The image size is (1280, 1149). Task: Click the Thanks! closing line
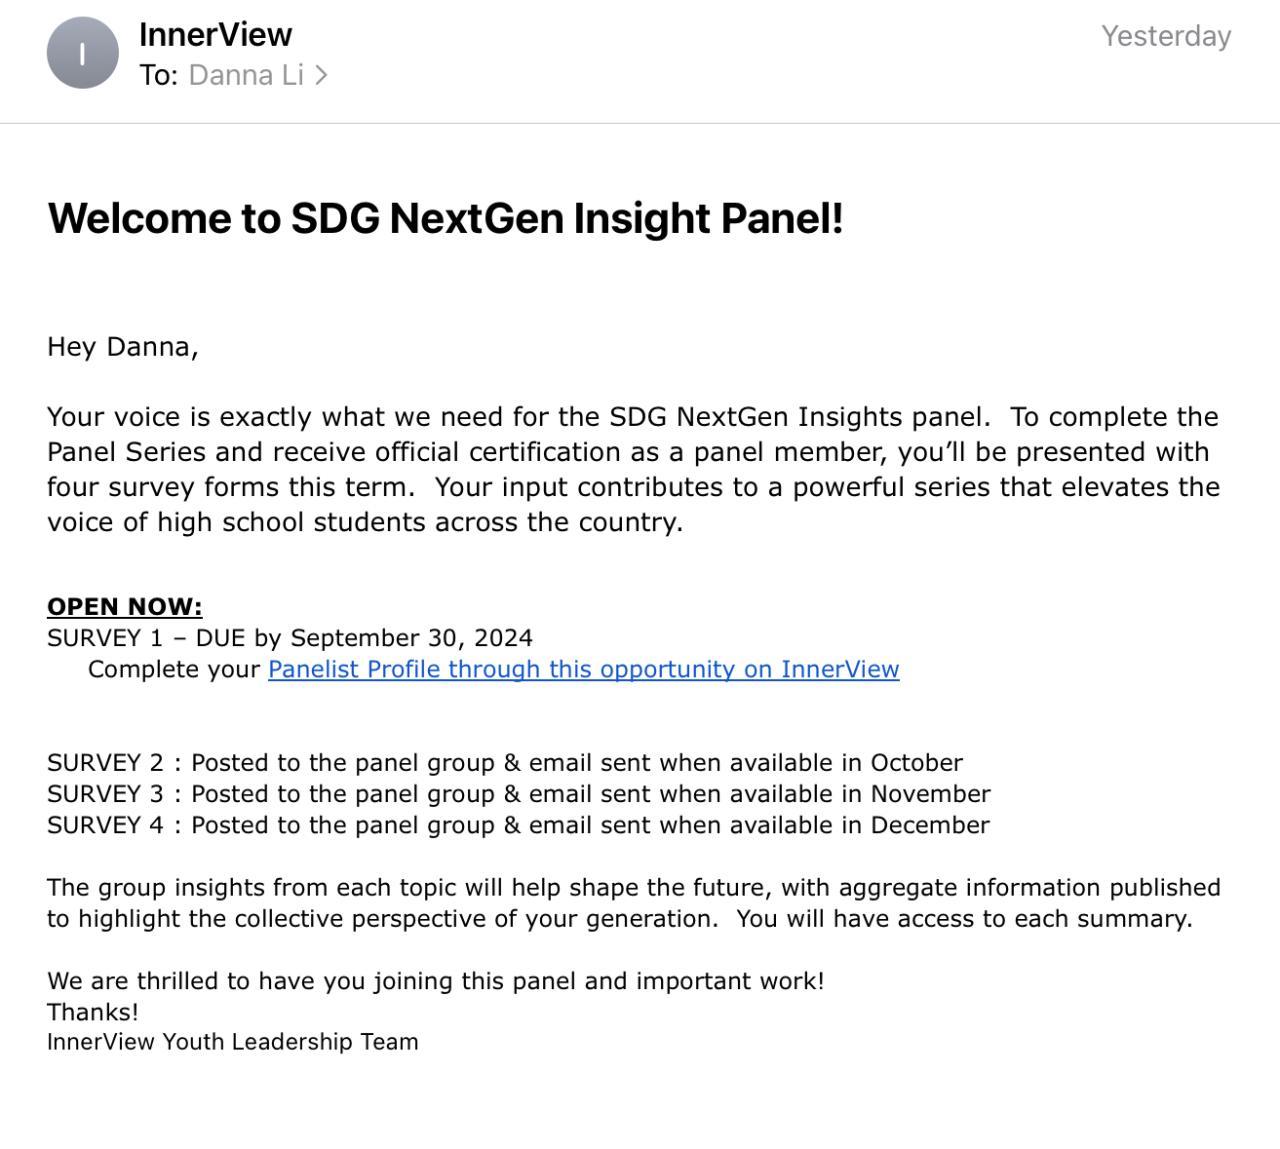point(92,1012)
